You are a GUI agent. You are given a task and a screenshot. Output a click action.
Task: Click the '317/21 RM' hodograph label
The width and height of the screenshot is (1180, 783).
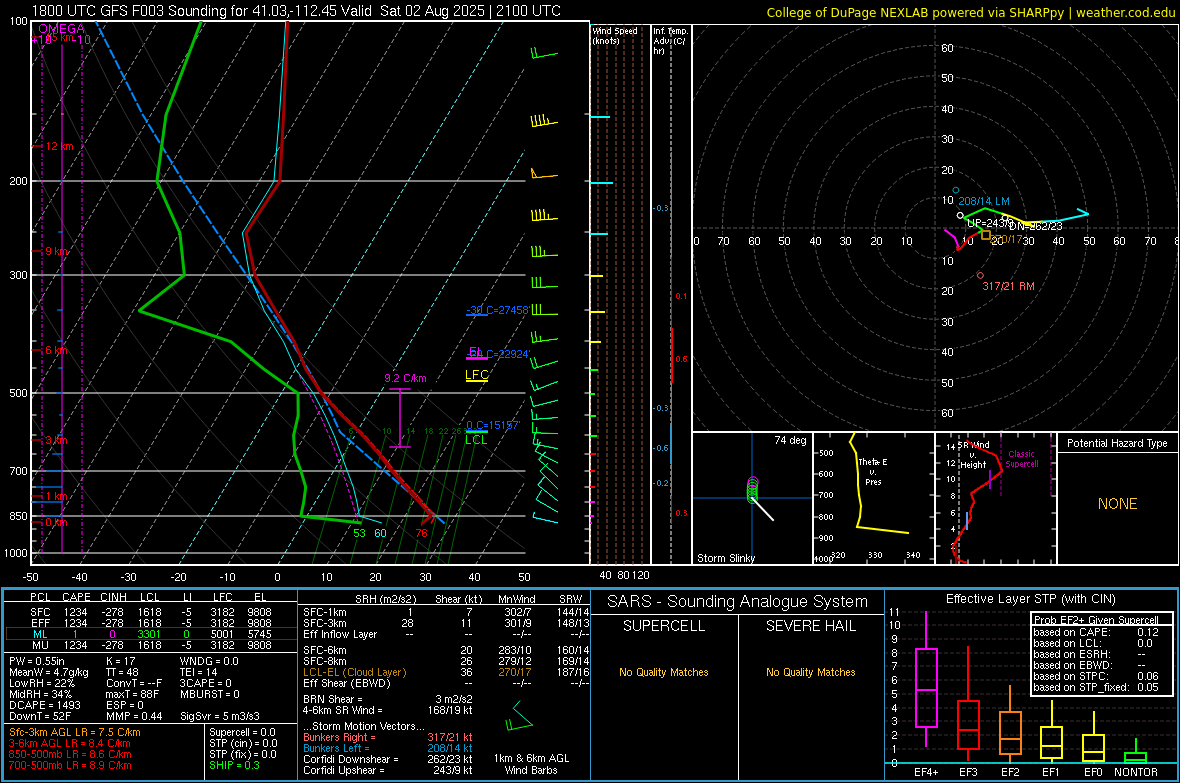click(1008, 286)
